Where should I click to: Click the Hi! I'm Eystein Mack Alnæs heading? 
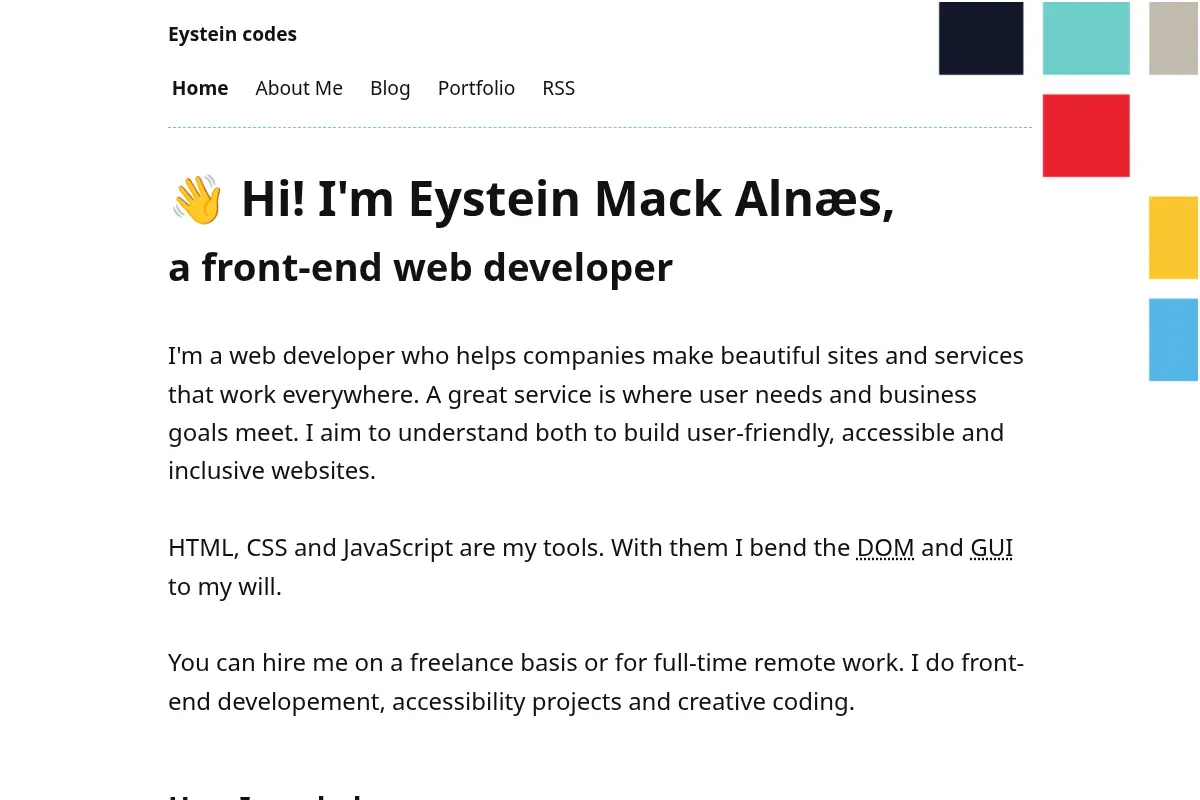click(x=532, y=199)
